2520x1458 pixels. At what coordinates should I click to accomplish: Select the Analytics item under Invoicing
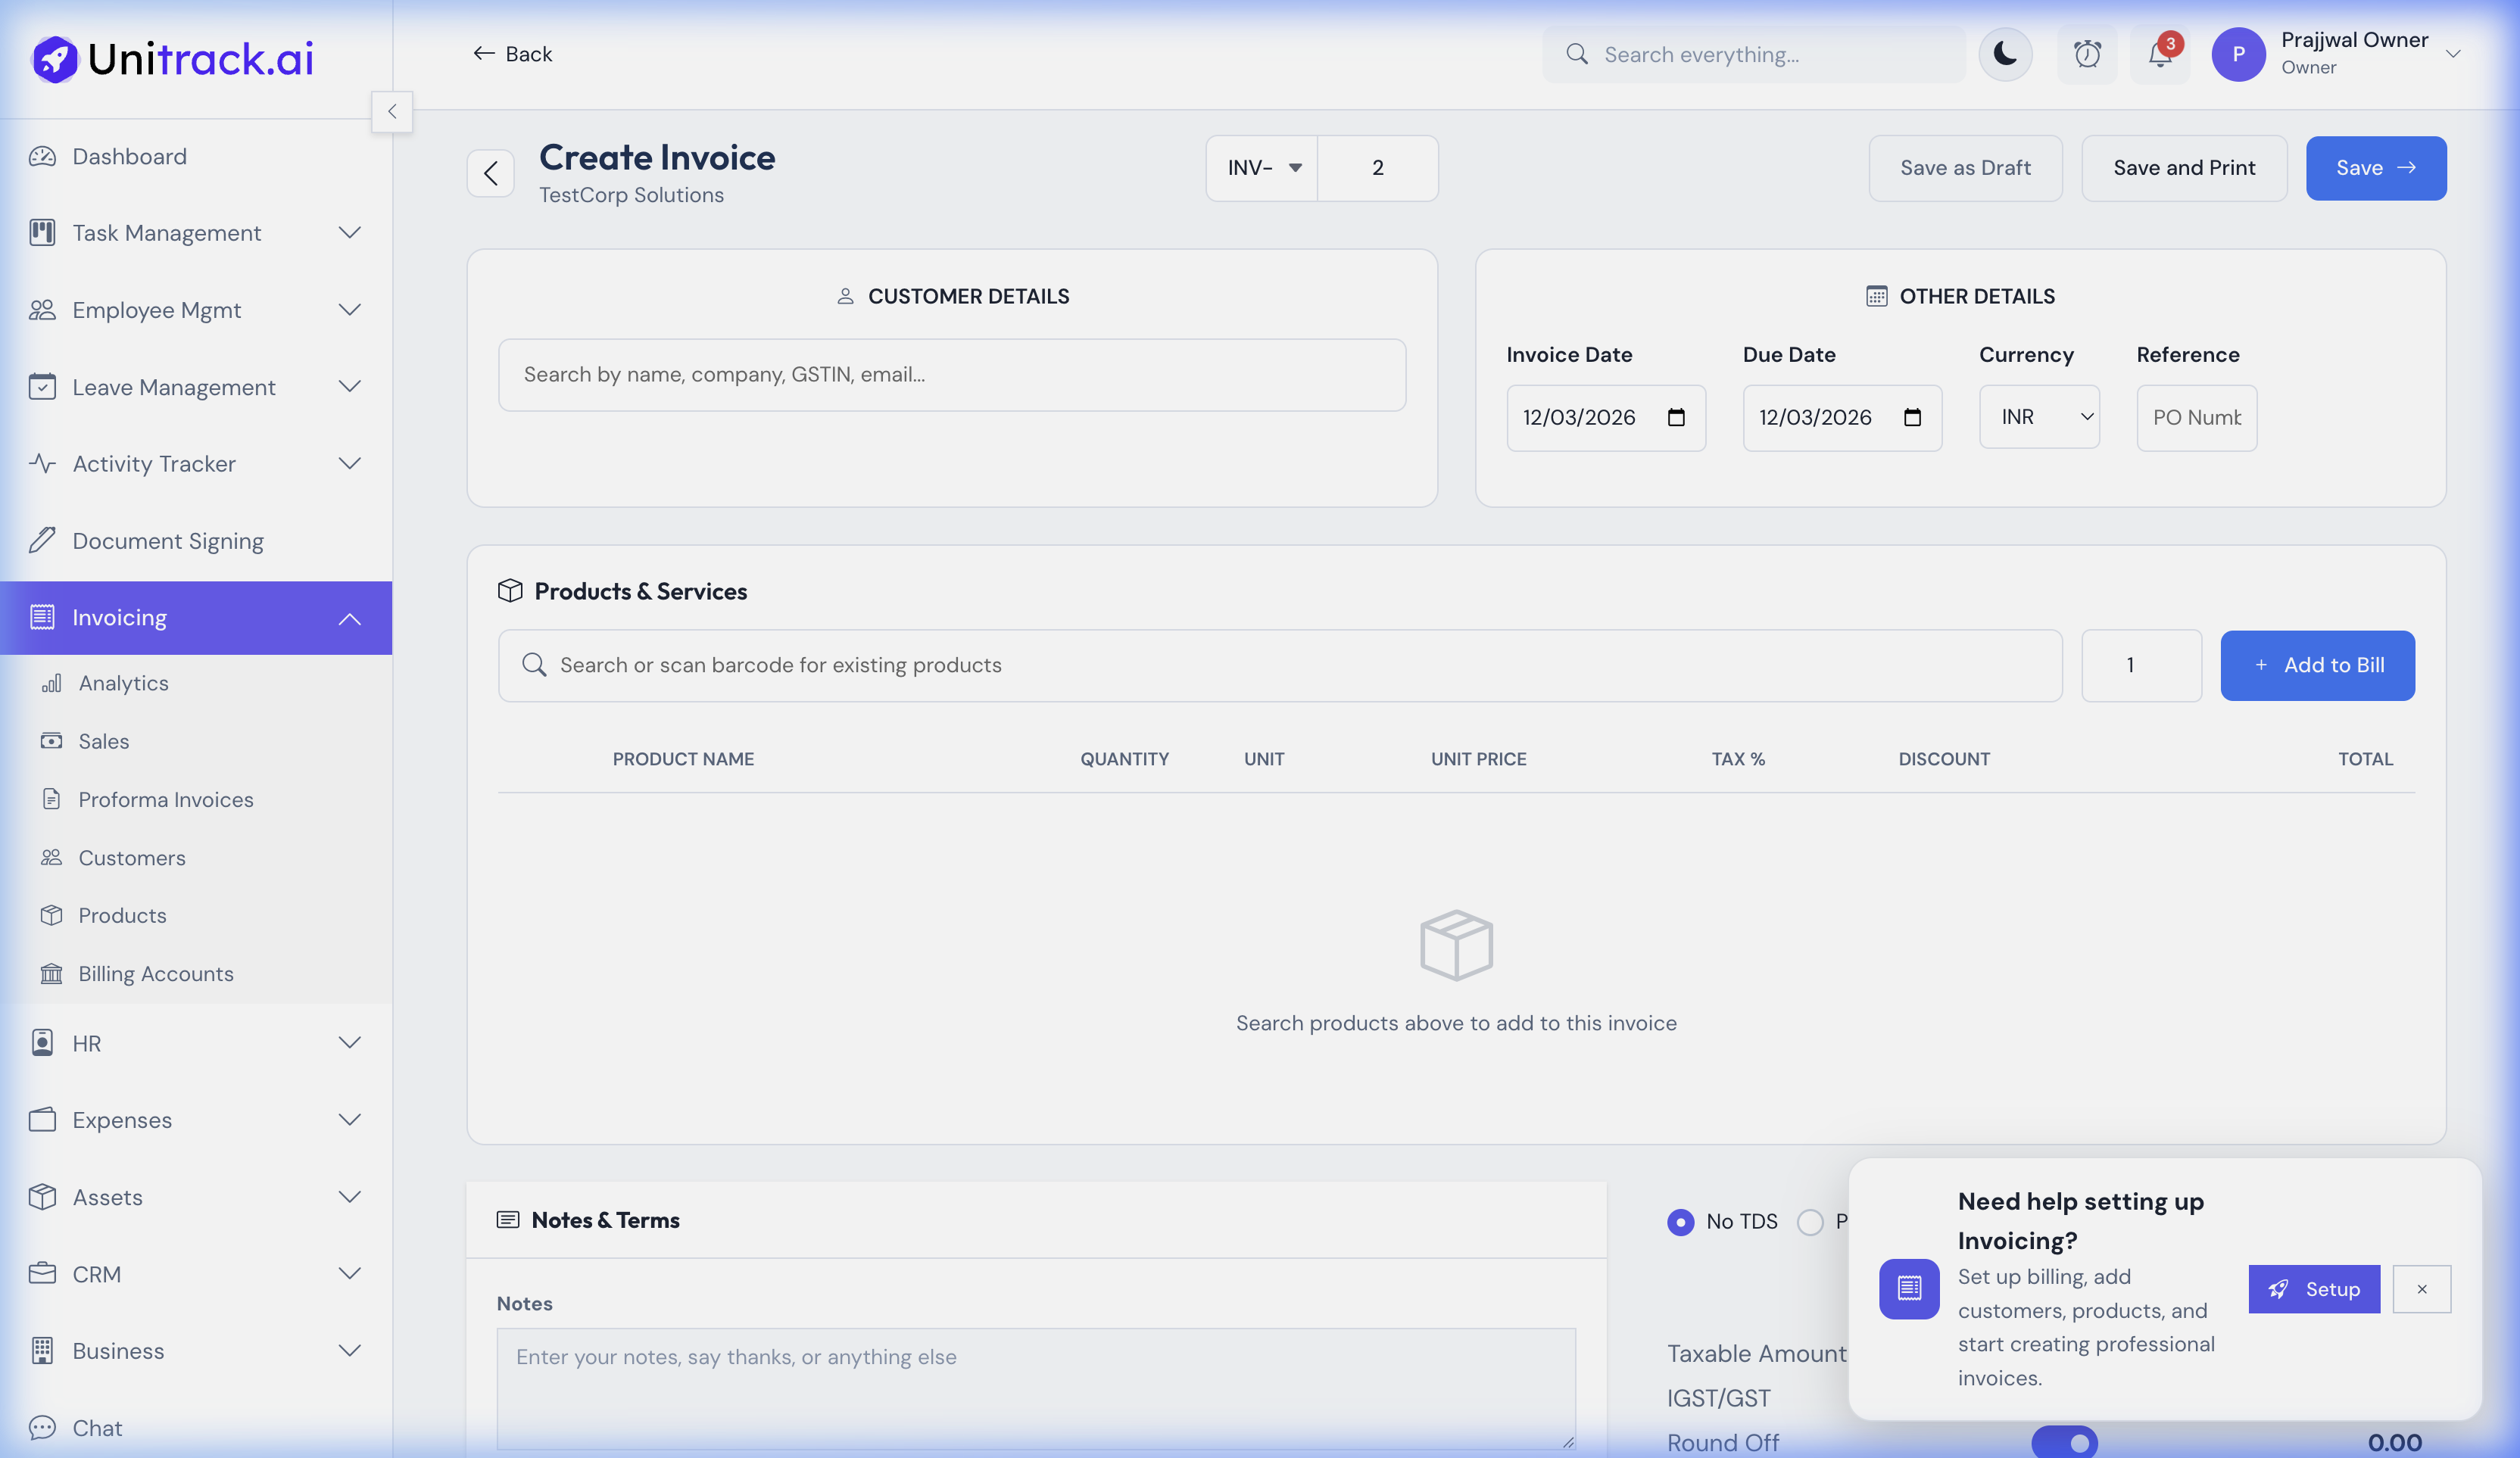tap(124, 682)
